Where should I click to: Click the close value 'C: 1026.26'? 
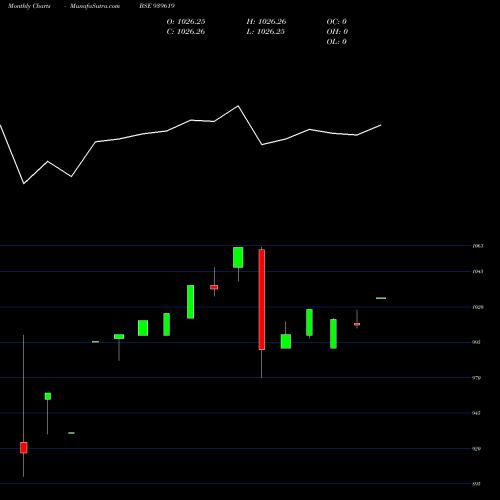tap(186, 32)
